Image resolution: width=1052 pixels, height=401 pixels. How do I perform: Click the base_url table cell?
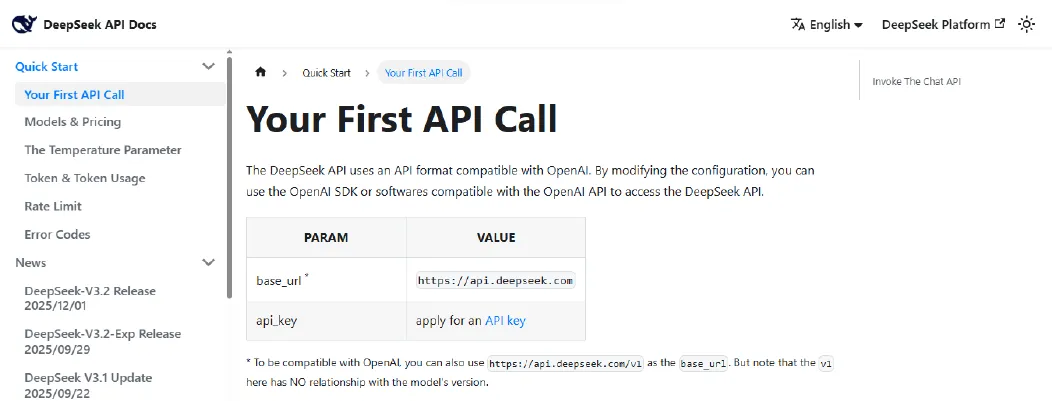(x=326, y=280)
